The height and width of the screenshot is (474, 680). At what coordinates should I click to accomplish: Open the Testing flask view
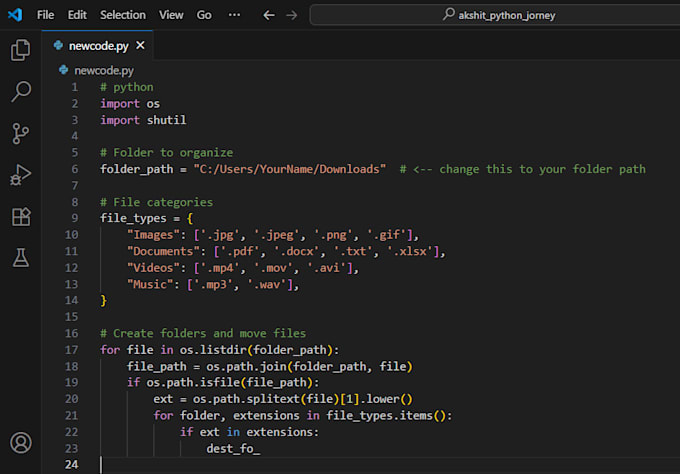[20, 258]
